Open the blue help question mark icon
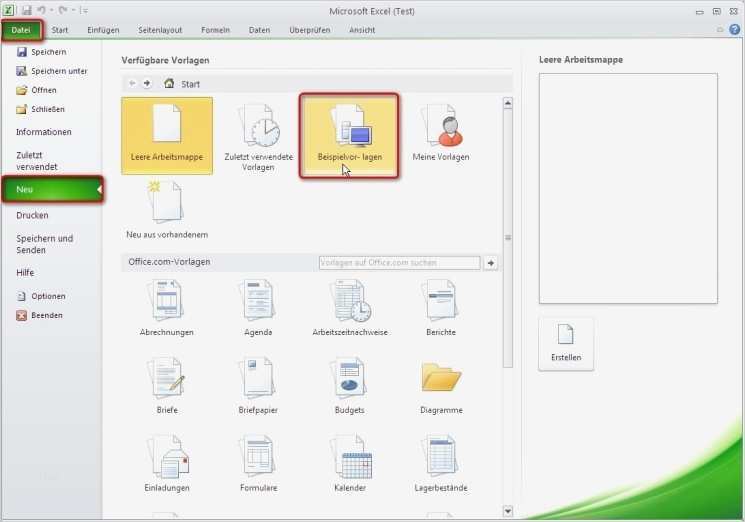 tap(735, 29)
